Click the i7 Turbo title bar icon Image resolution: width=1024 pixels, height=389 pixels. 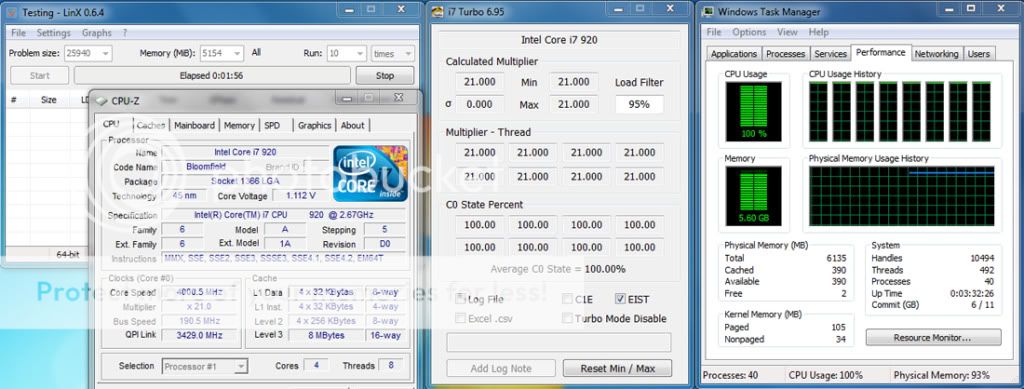coord(437,12)
